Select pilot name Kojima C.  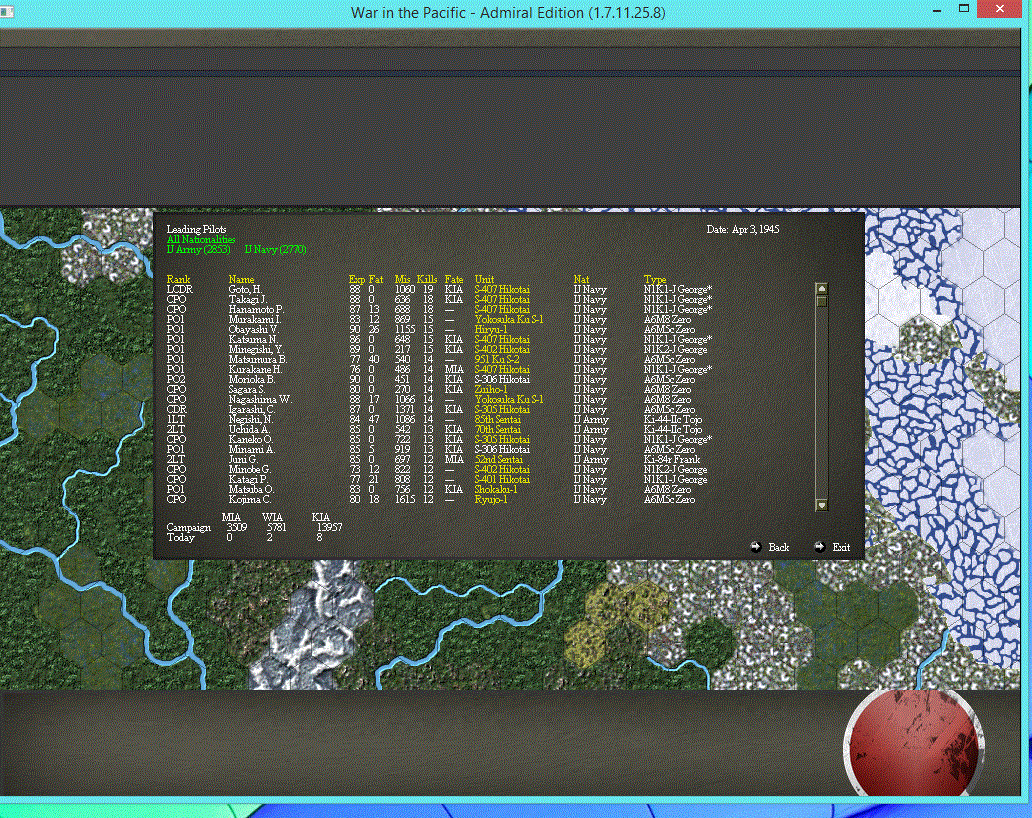(249, 499)
